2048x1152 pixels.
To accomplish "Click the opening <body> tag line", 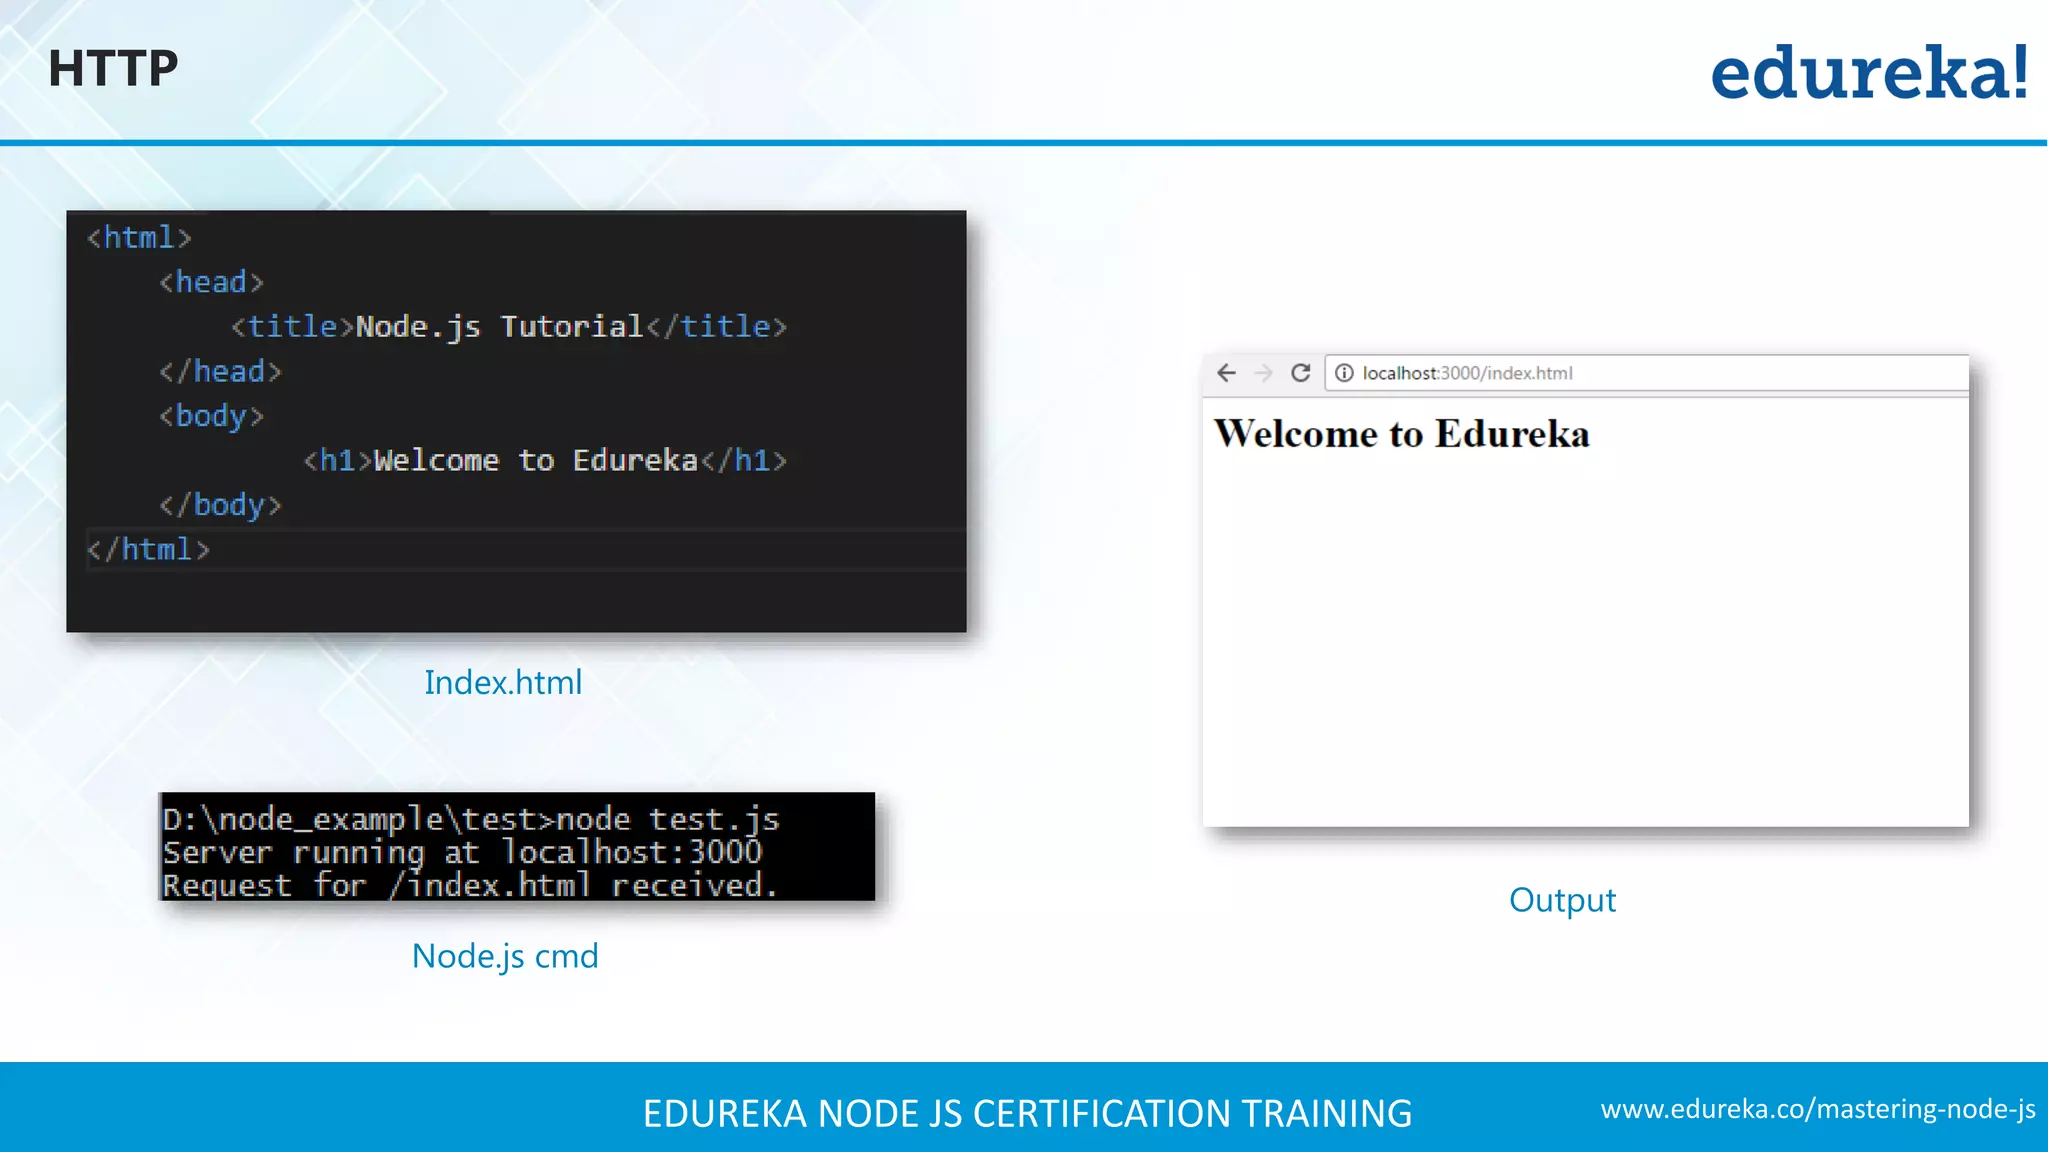I will coord(211,416).
